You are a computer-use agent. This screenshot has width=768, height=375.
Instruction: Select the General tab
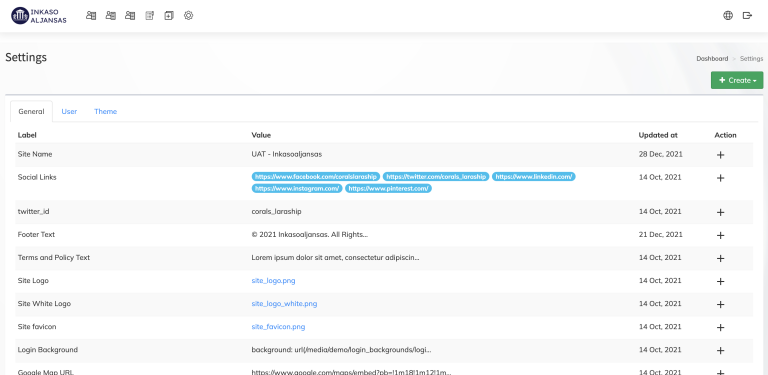pos(31,112)
